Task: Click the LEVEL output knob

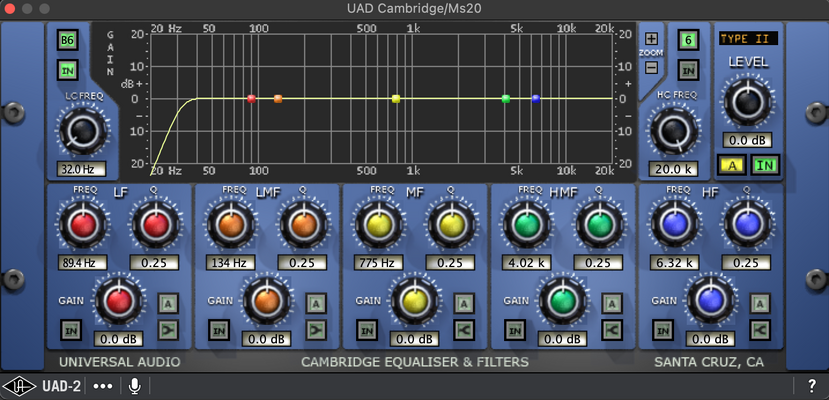Action: (x=748, y=101)
